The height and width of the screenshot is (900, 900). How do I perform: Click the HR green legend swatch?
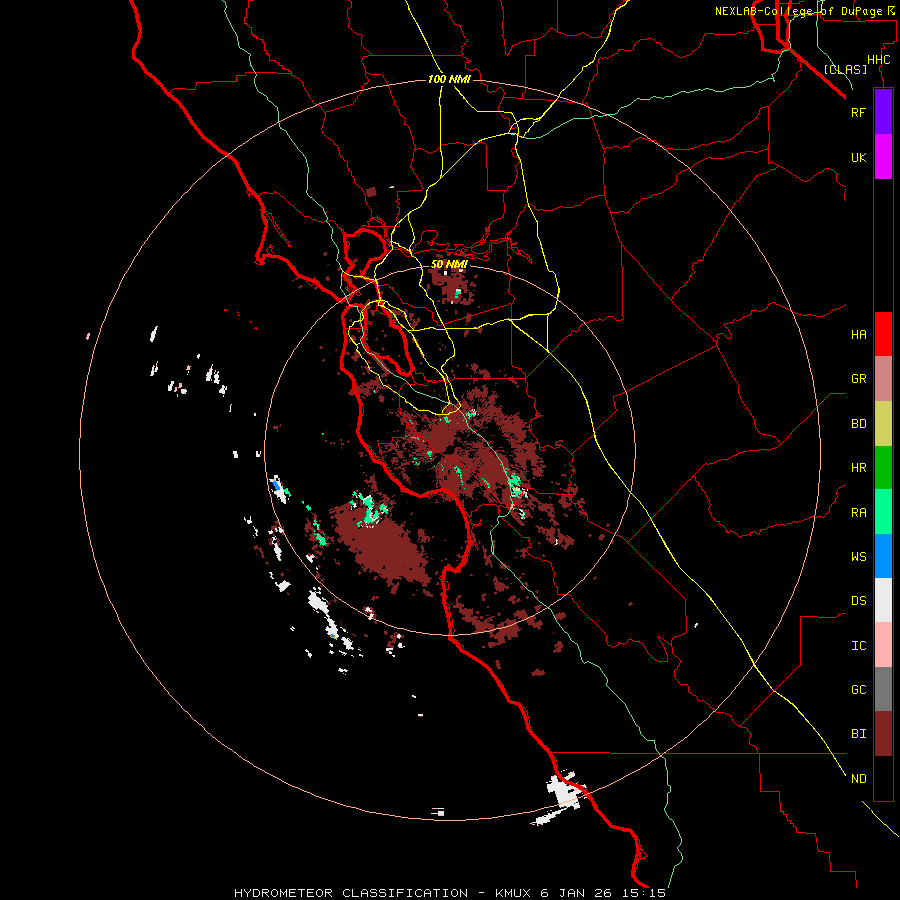(883, 467)
